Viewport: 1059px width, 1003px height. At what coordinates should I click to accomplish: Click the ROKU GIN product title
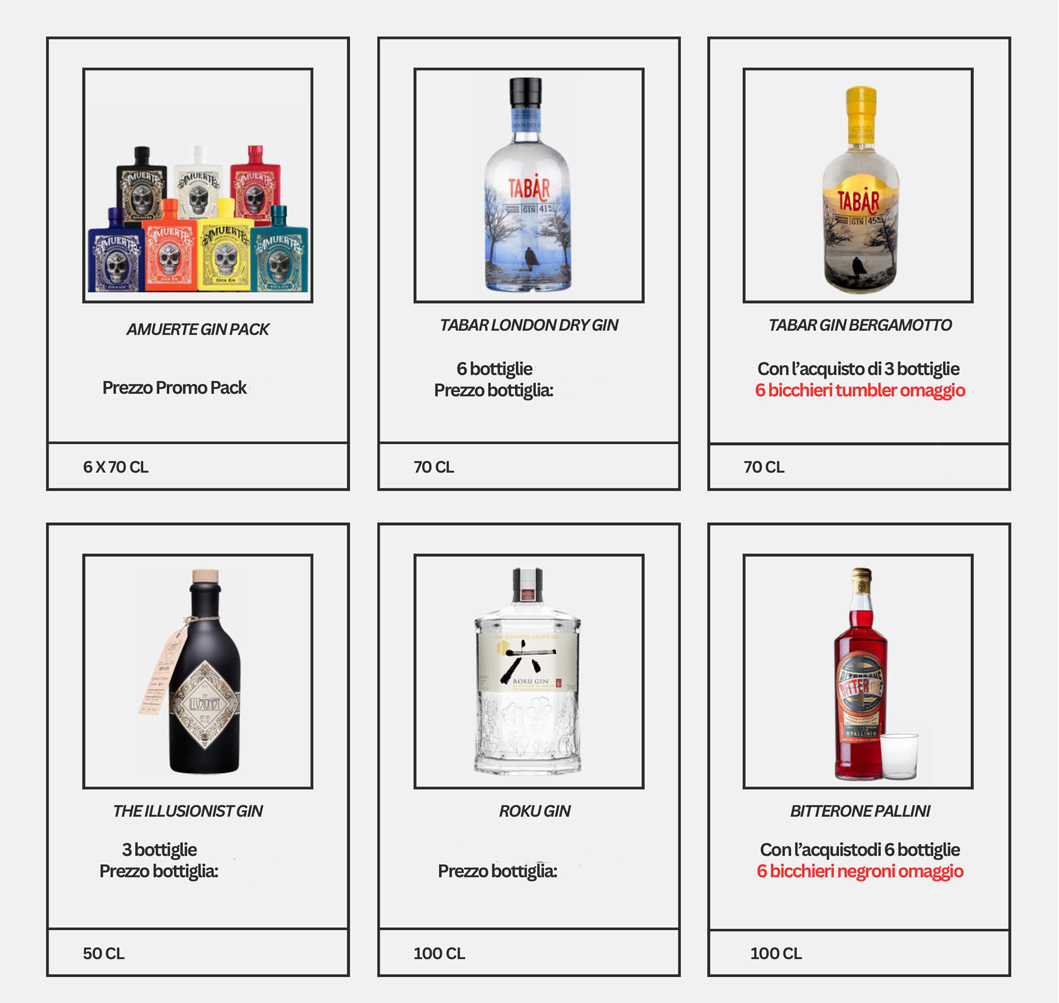pyautogui.click(x=535, y=811)
